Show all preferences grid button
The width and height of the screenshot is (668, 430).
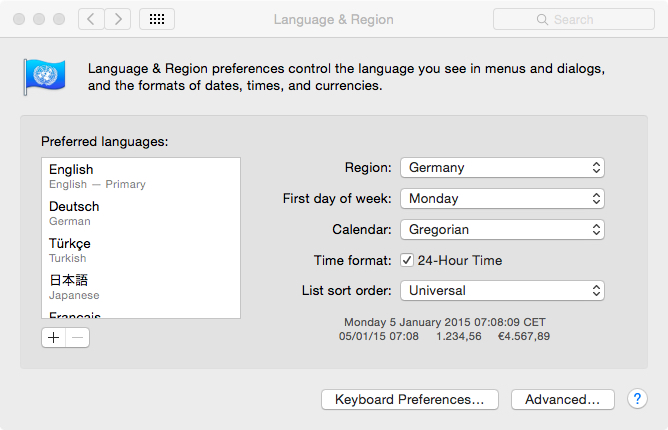158,19
